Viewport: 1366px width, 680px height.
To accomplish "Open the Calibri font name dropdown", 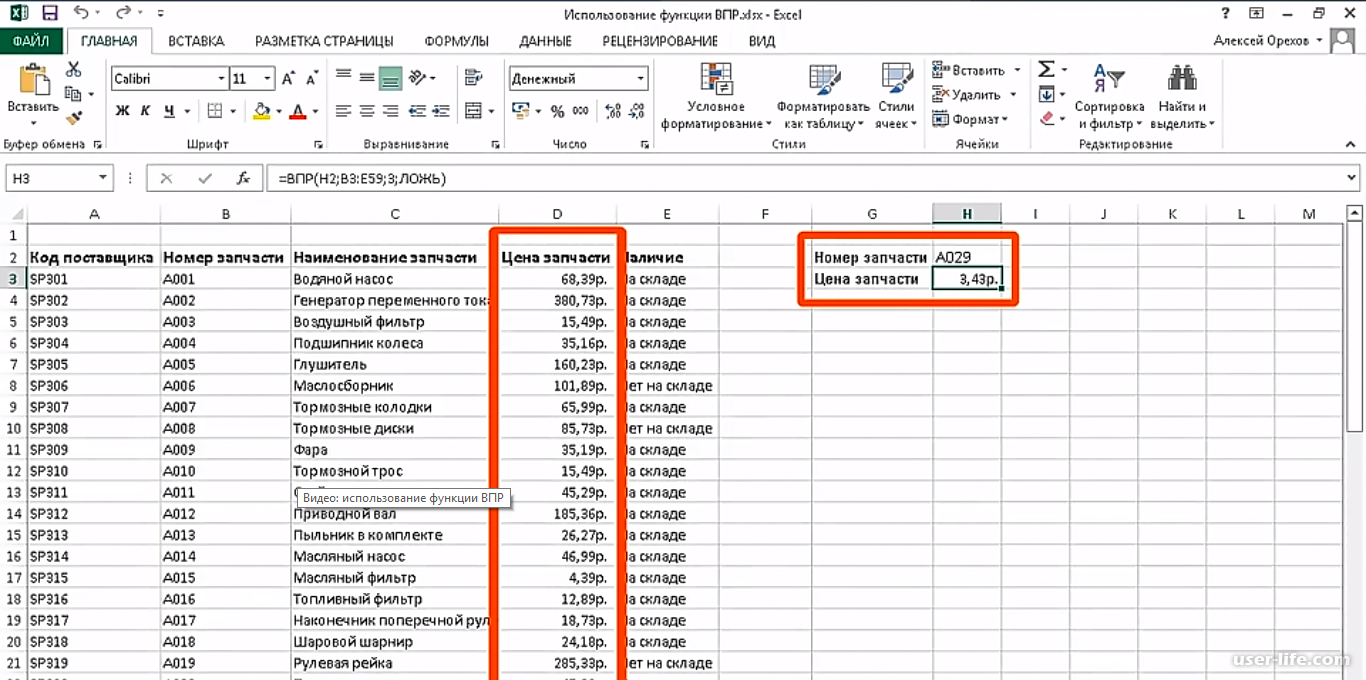I will [x=222, y=78].
